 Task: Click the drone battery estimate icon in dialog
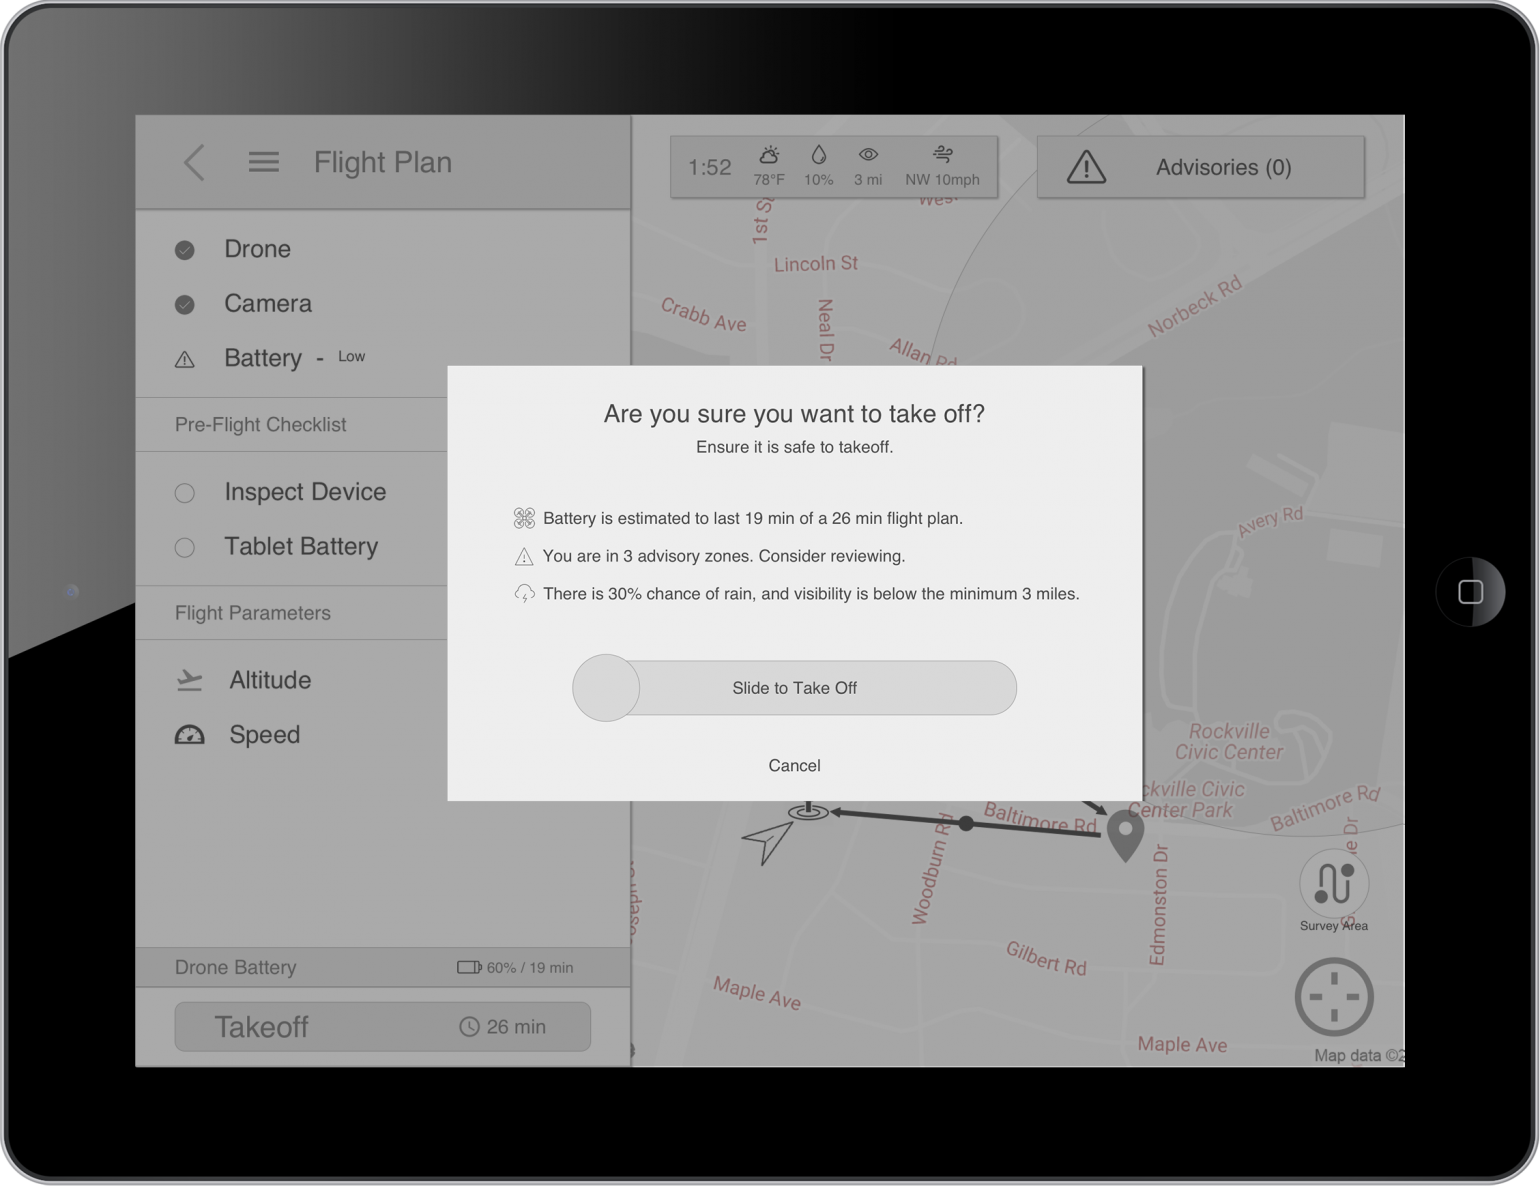[x=524, y=518]
